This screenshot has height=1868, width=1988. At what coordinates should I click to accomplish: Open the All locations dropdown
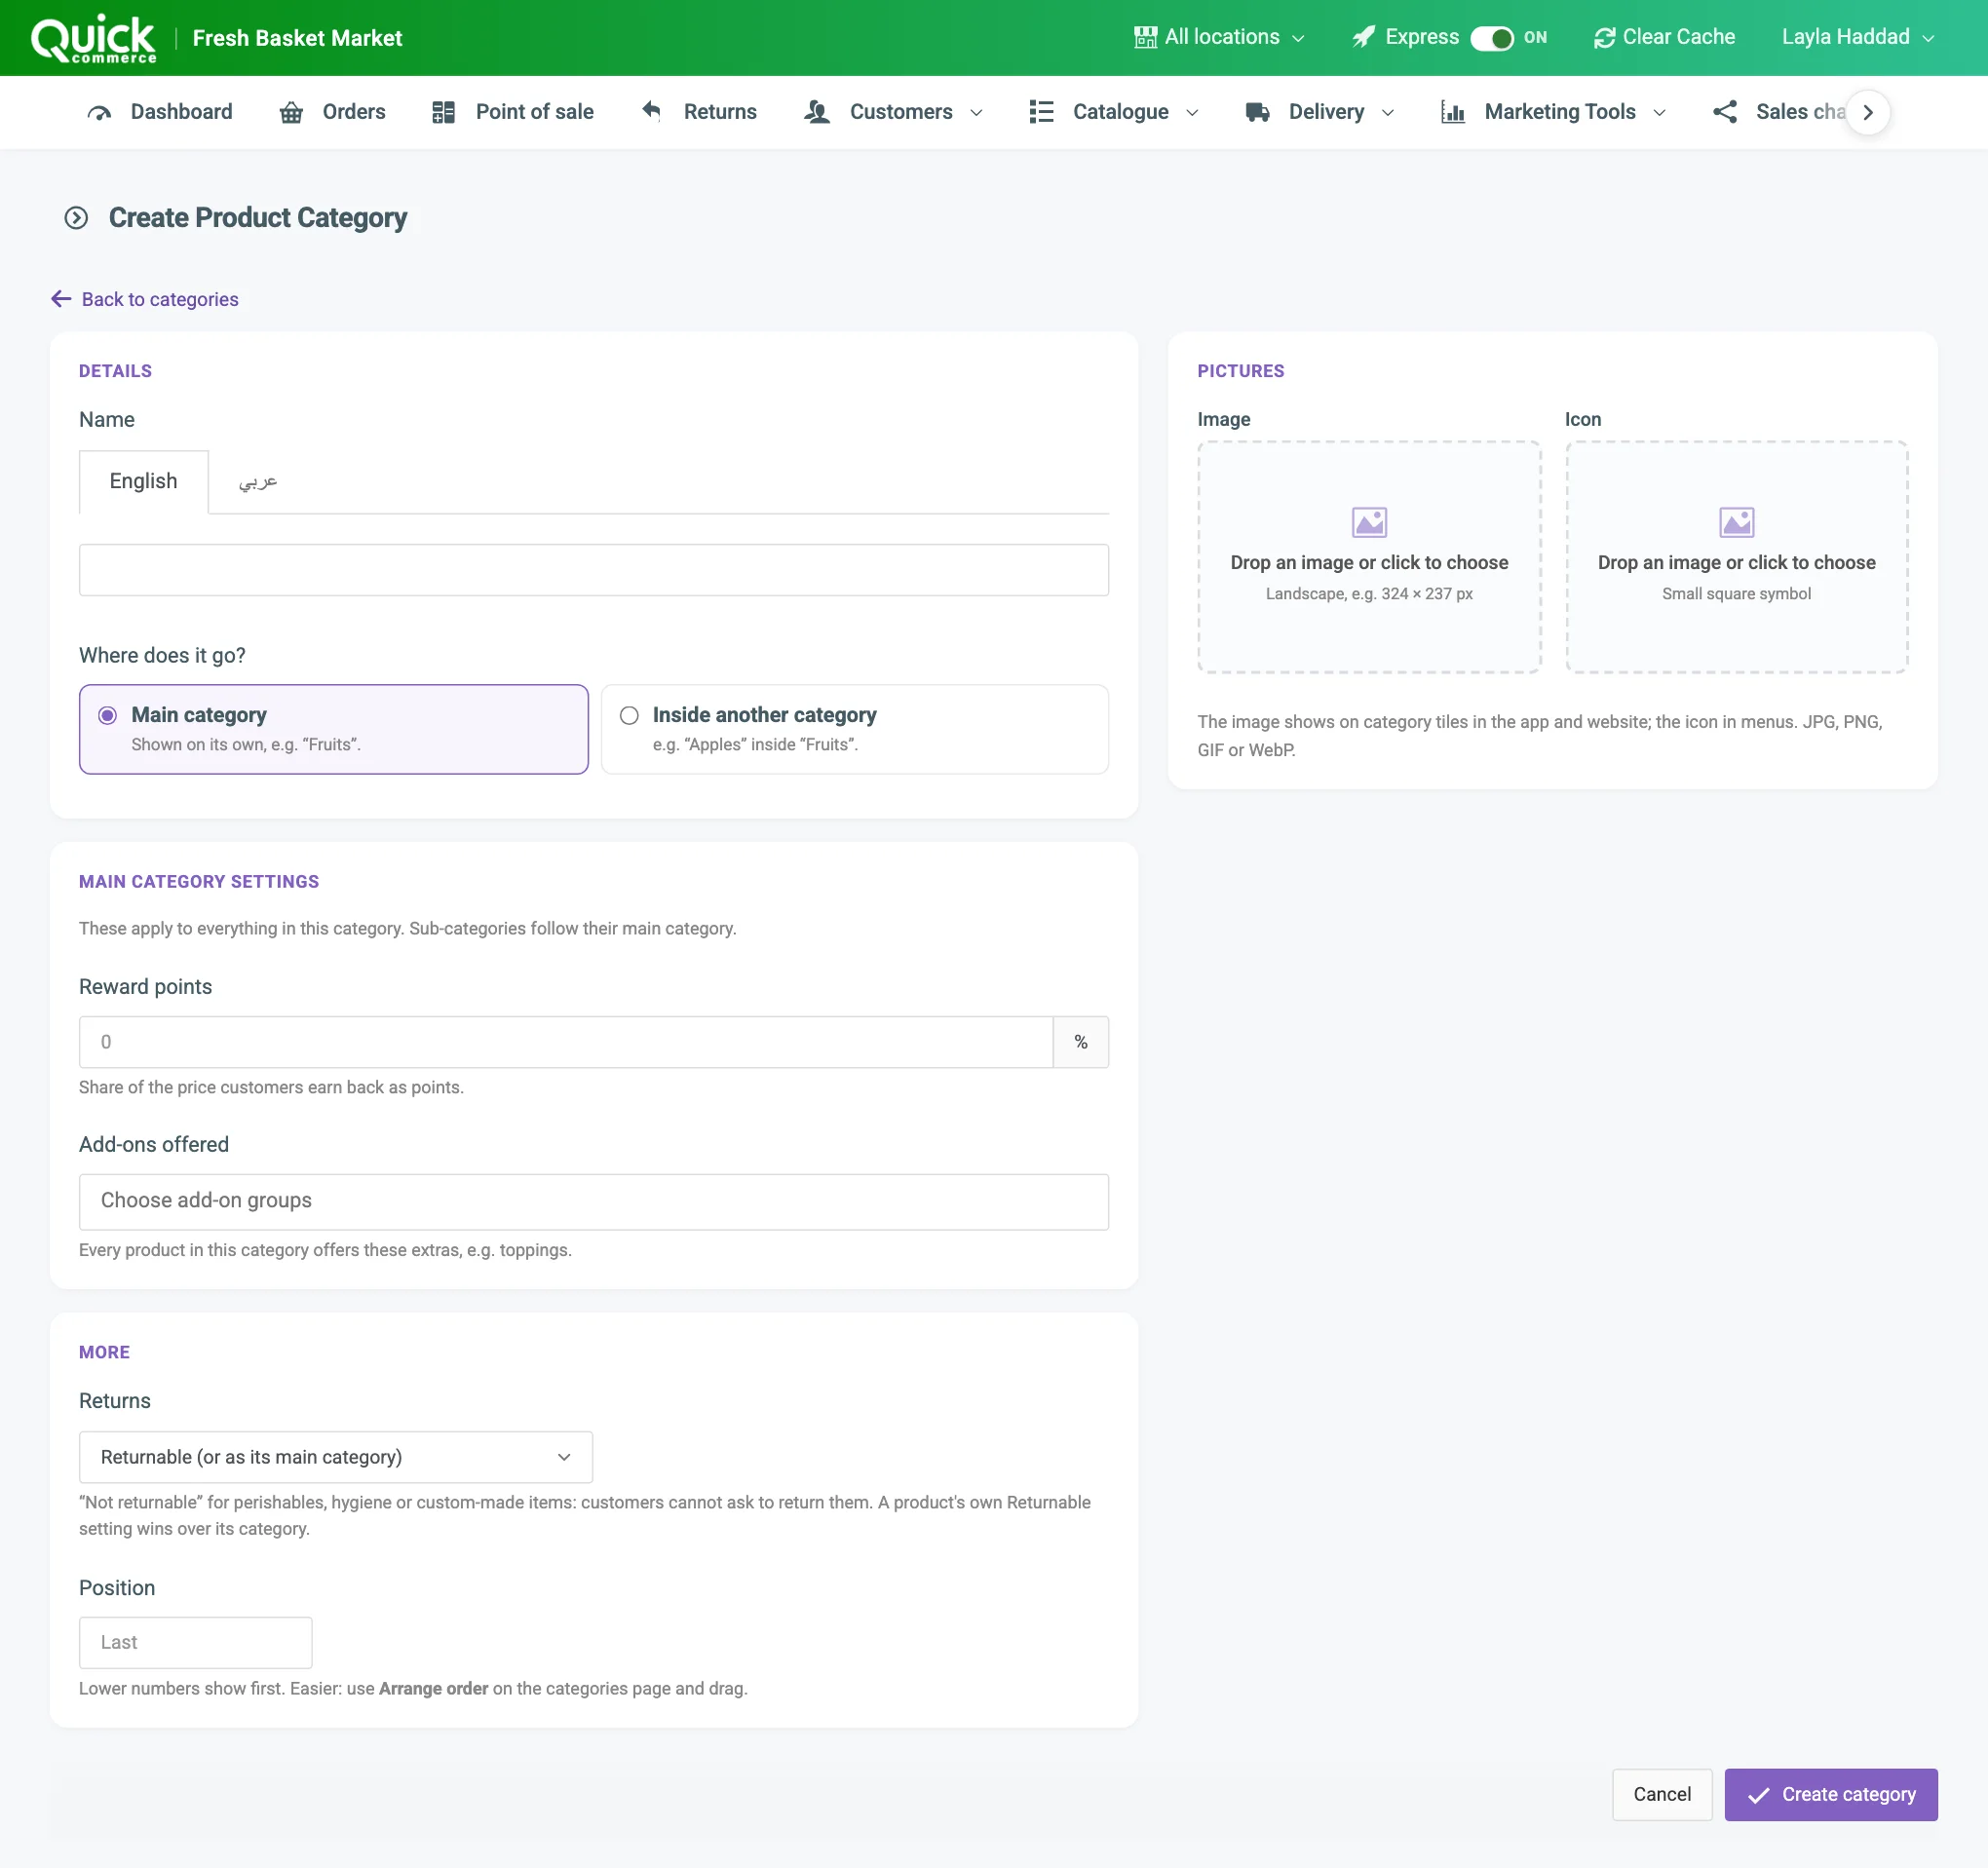tap(1220, 37)
